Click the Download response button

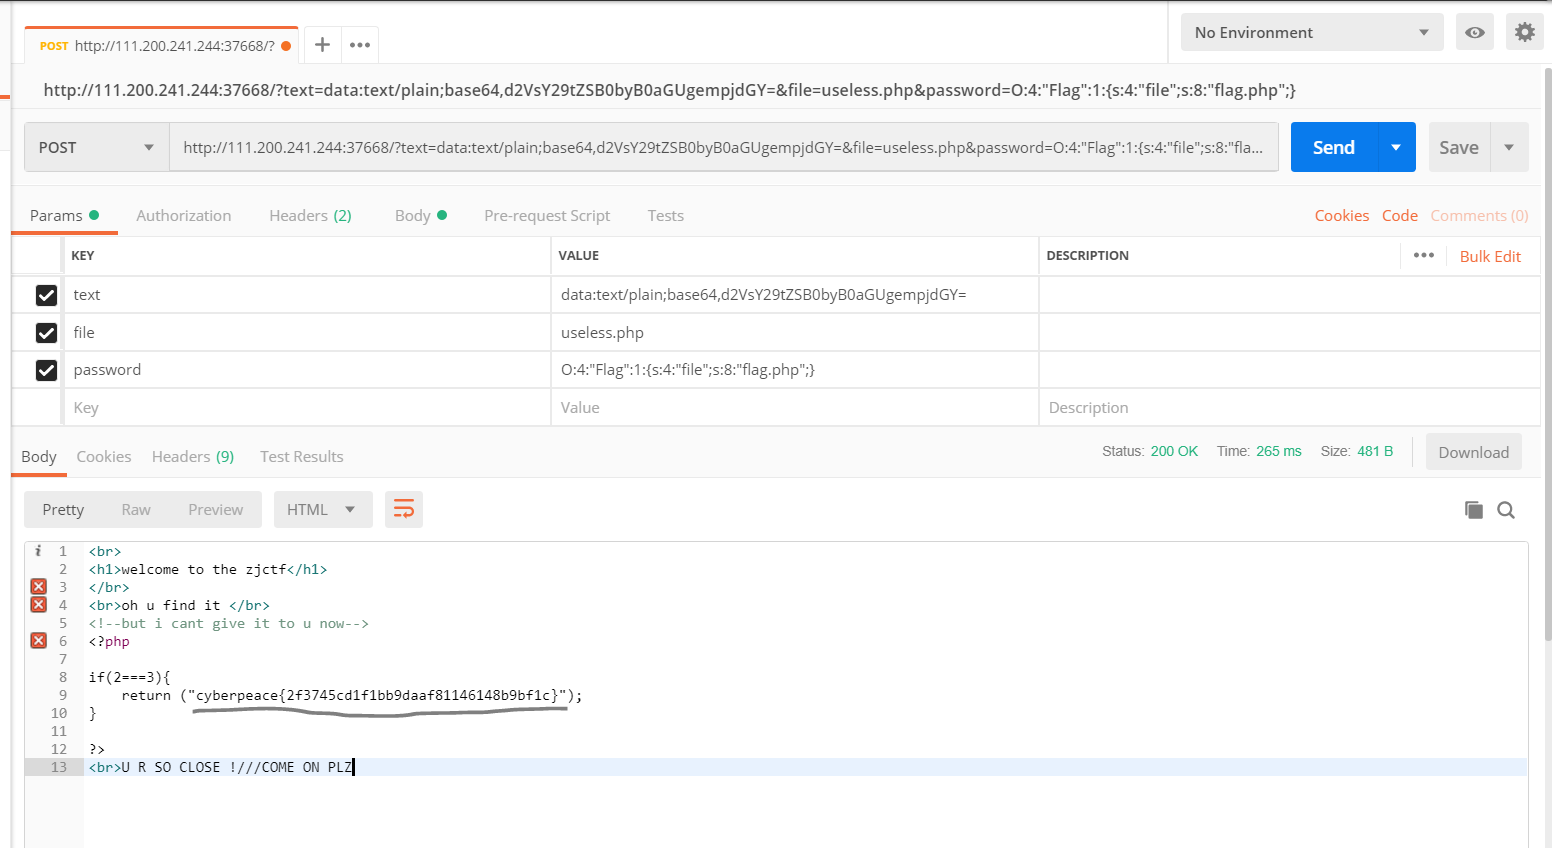coord(1474,452)
